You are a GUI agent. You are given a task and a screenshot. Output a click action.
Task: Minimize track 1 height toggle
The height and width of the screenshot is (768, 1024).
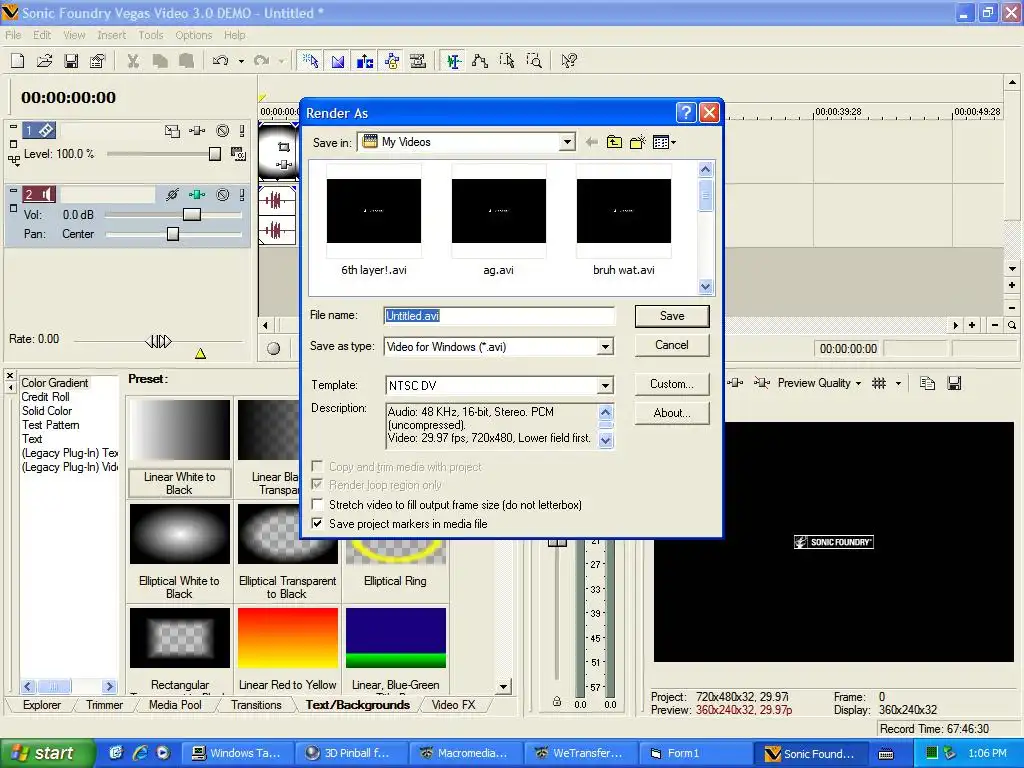[13, 125]
